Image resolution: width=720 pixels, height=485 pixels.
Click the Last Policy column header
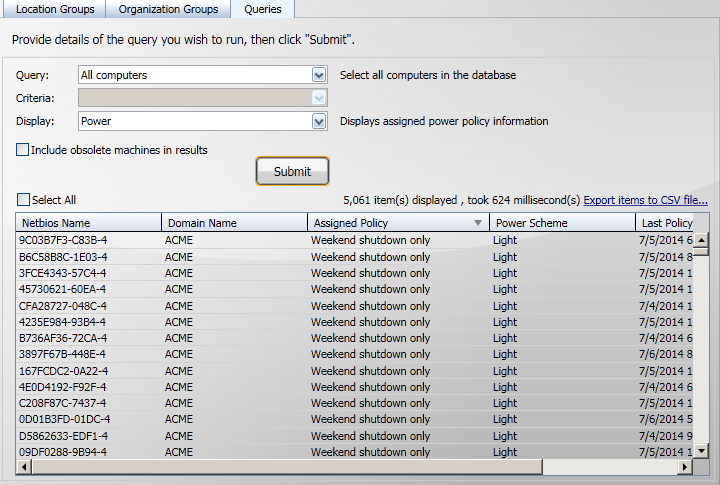coord(666,223)
